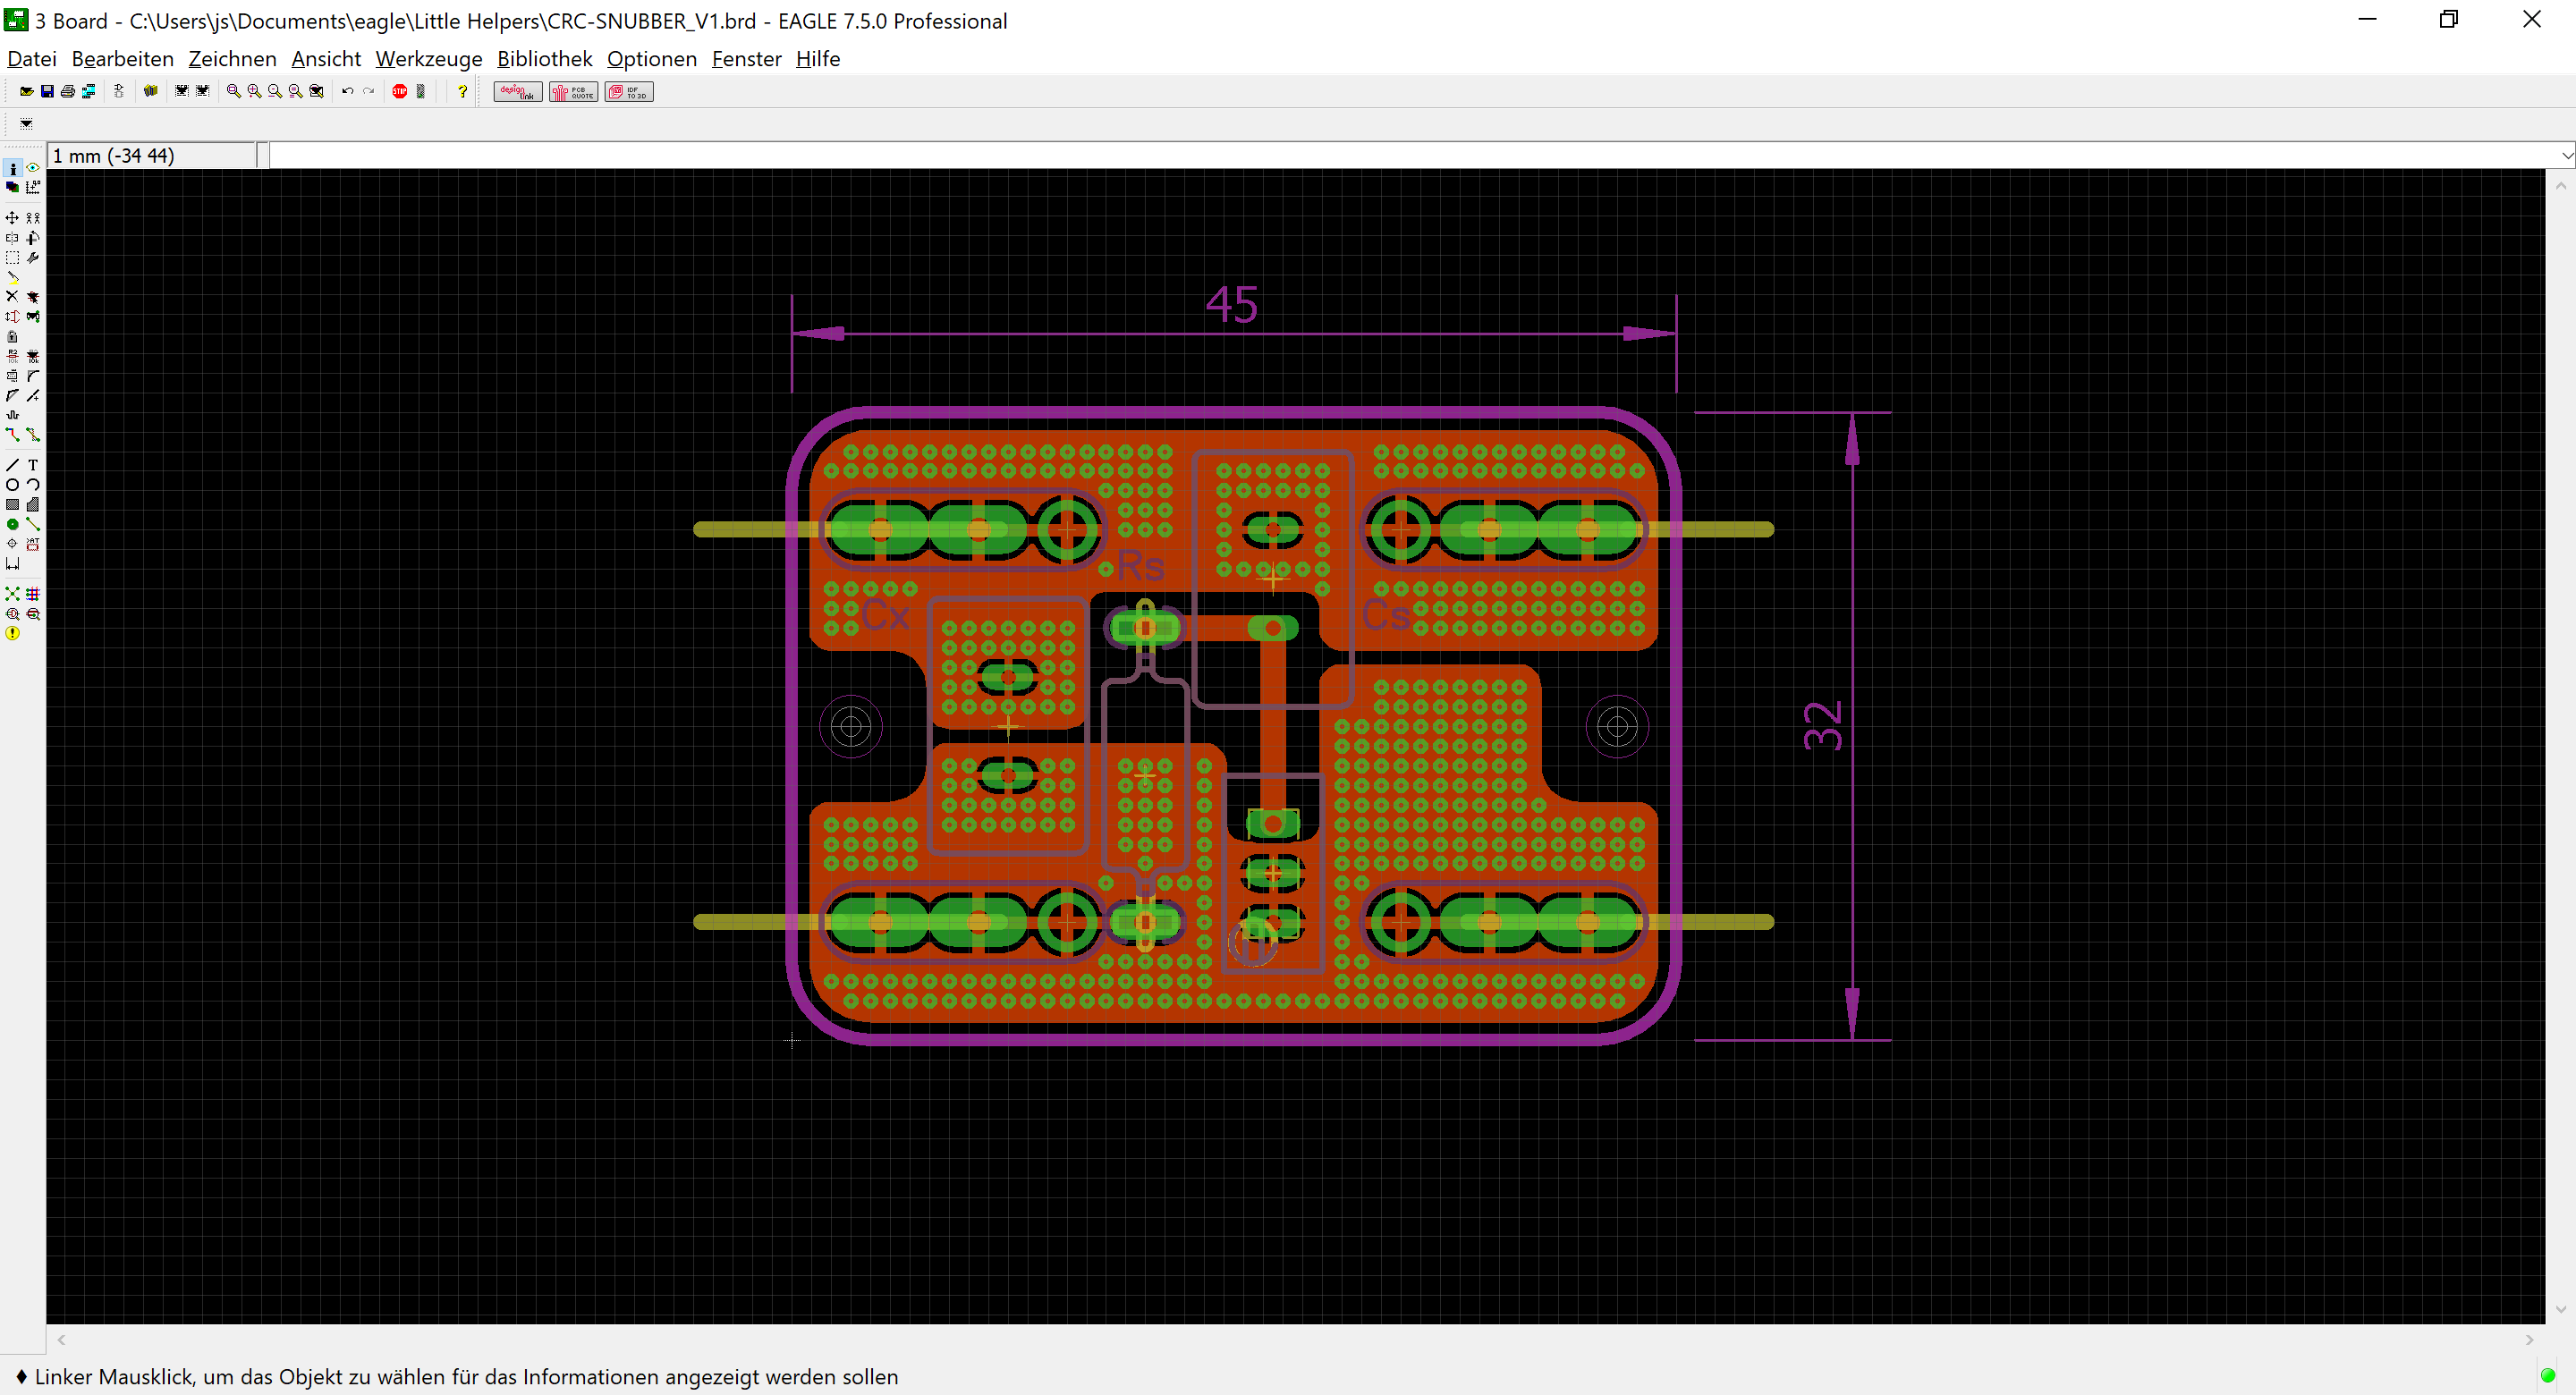Image resolution: width=2576 pixels, height=1395 pixels.
Task: Click the PCB QUOTE button
Action: pos(574,92)
